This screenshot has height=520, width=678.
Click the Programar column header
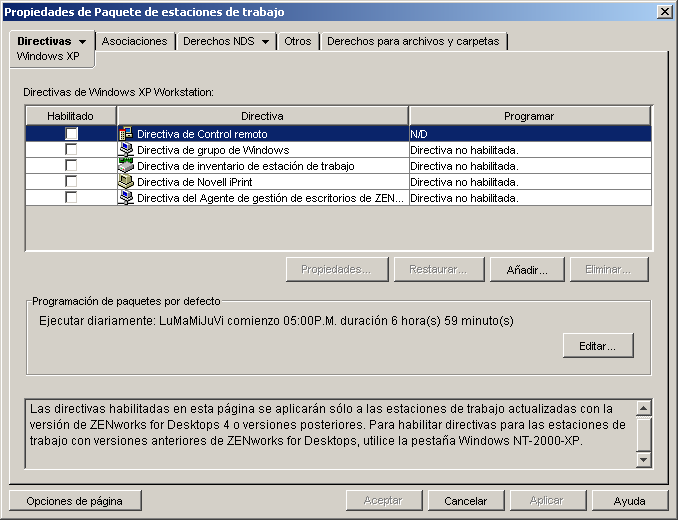point(529,116)
